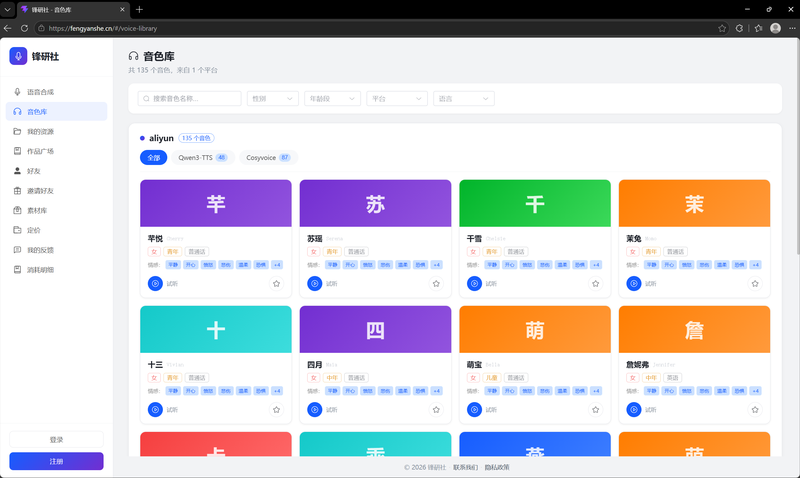The image size is (800, 478).
Task: Click the 锋研社 microphone logo
Action: point(18,56)
